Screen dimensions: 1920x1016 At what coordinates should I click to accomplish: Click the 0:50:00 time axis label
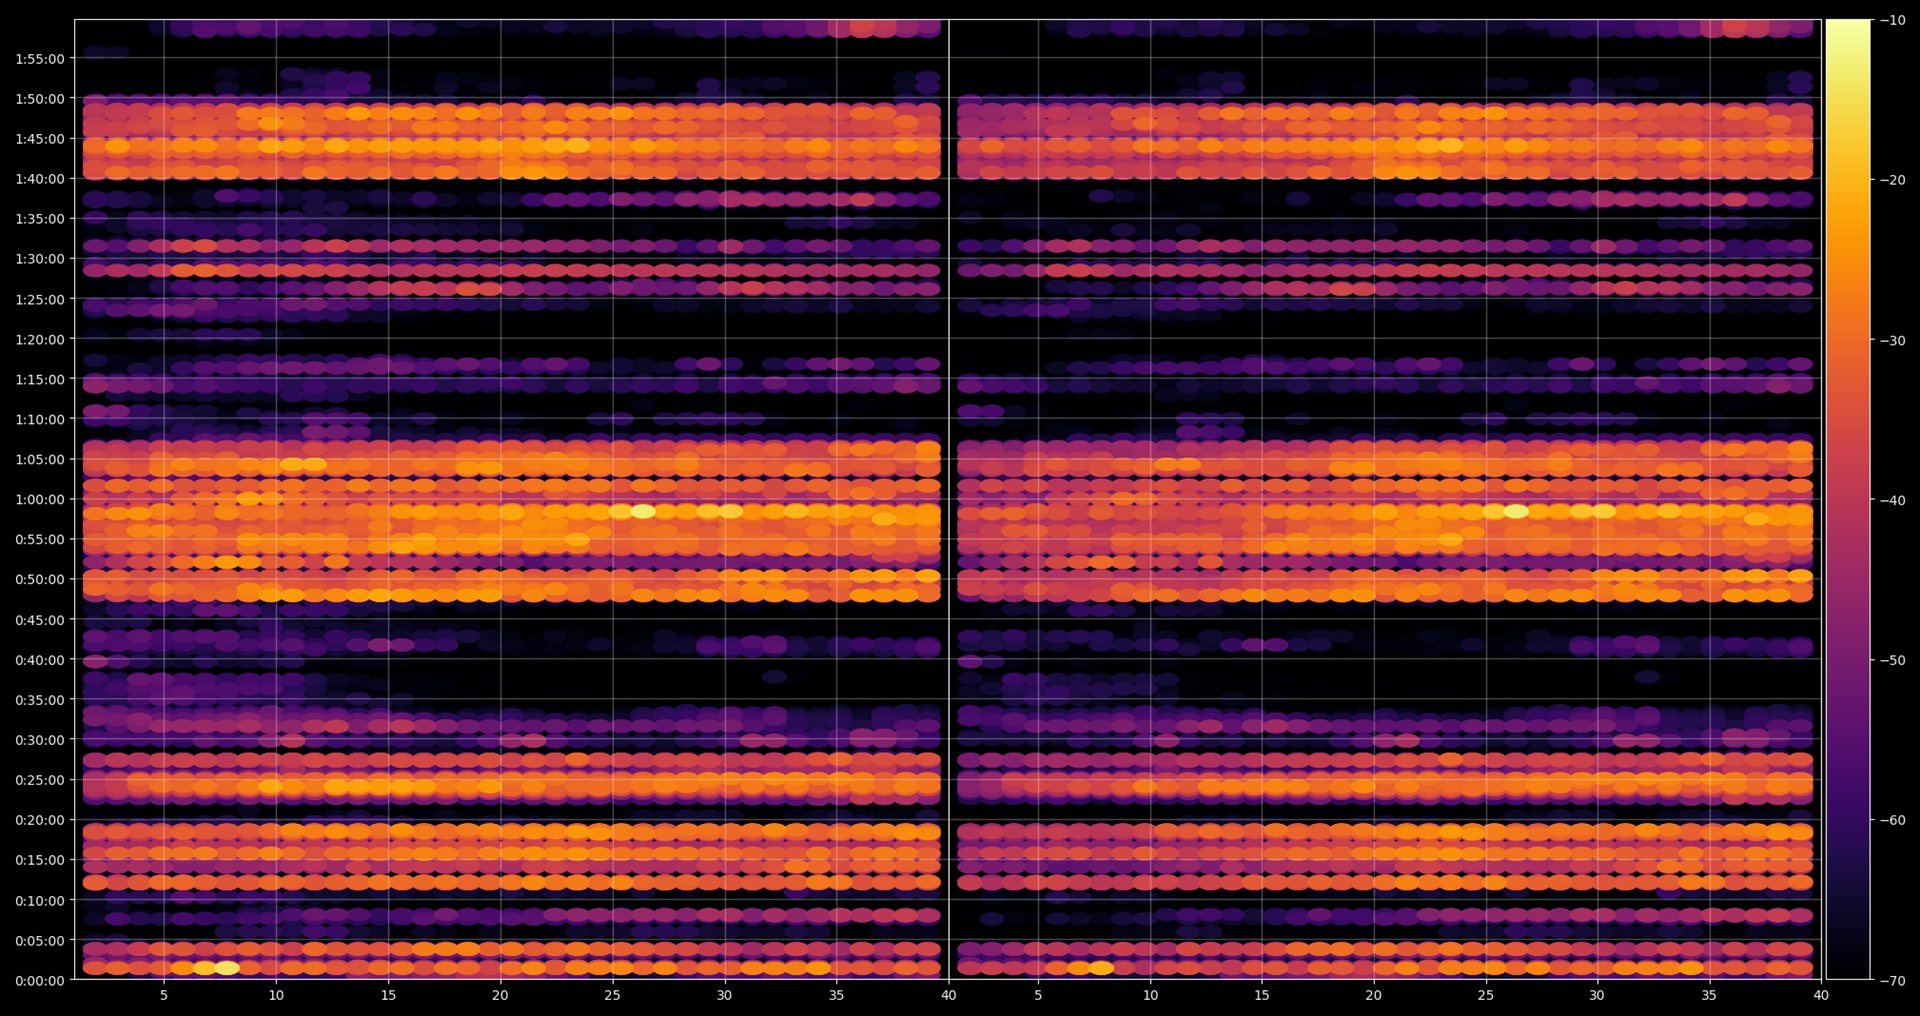click(40, 579)
